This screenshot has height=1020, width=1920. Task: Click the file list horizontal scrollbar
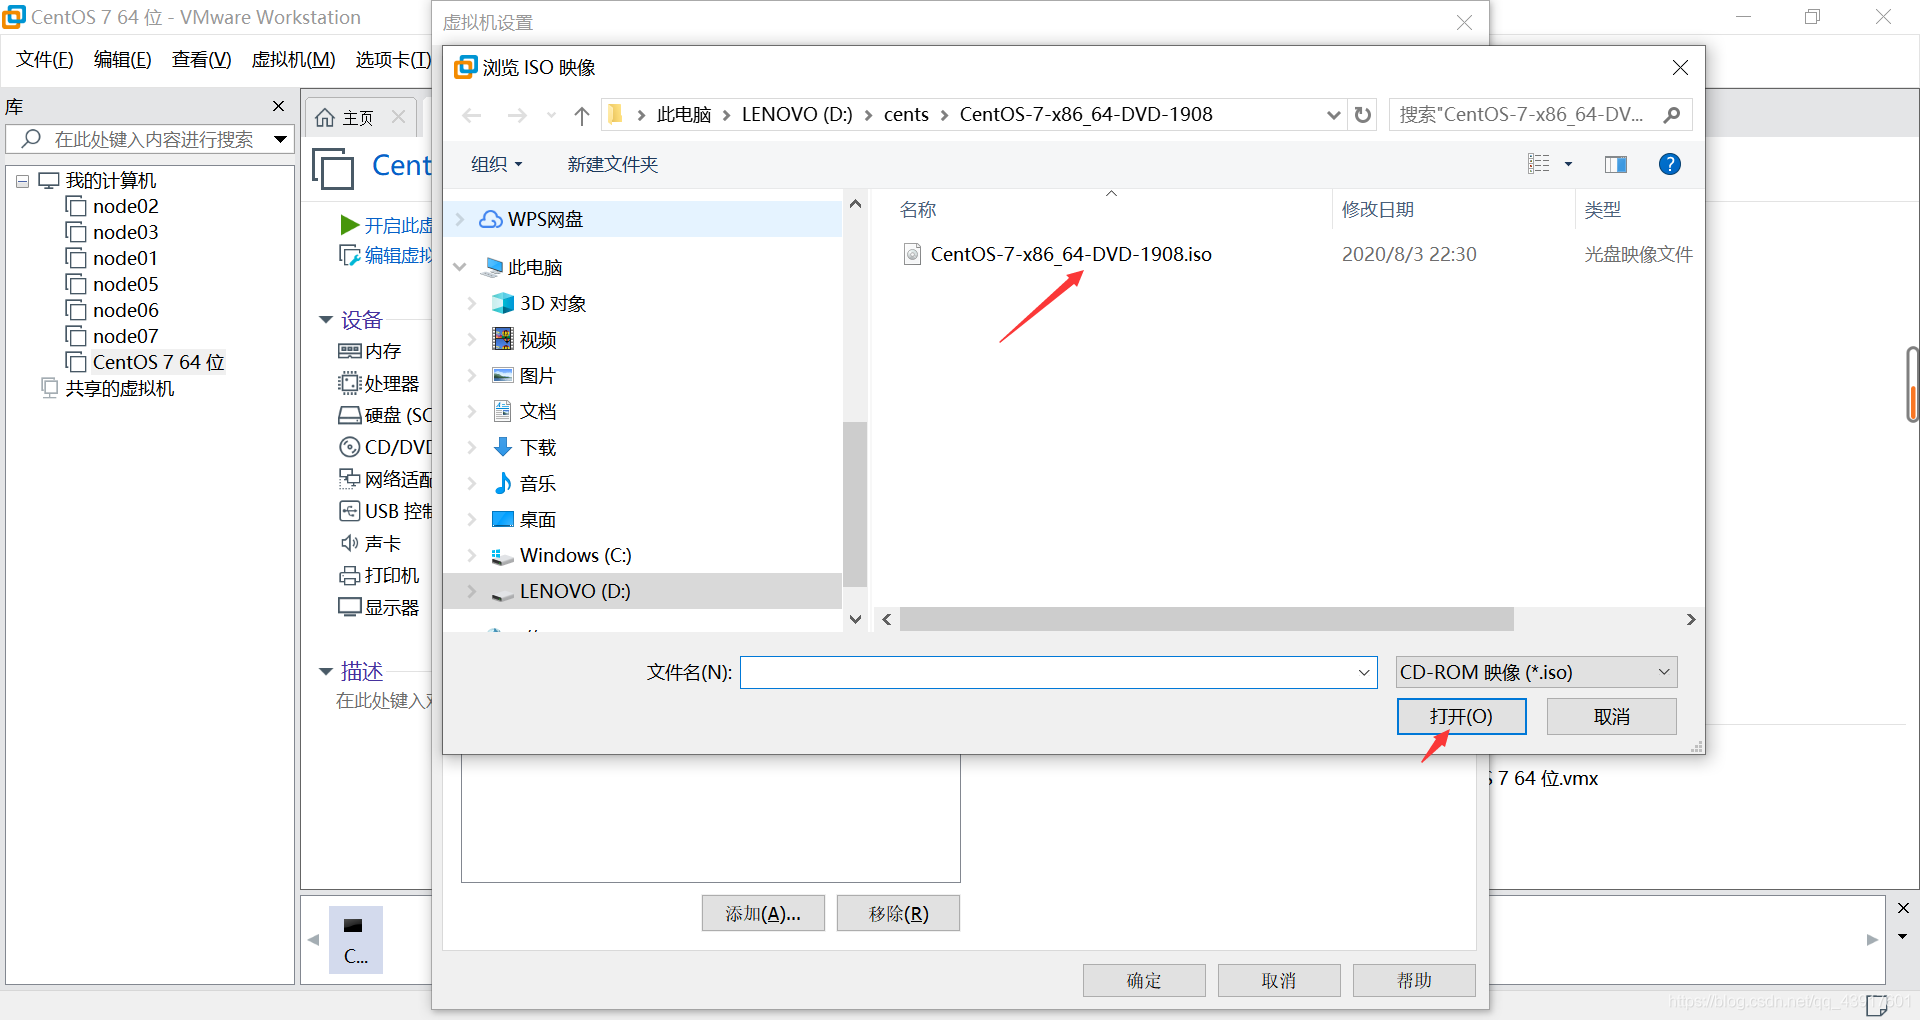pyautogui.click(x=1206, y=620)
